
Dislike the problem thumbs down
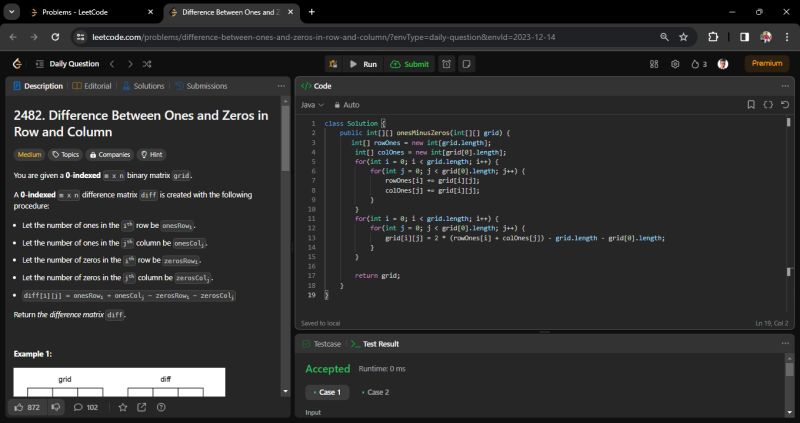(56, 407)
